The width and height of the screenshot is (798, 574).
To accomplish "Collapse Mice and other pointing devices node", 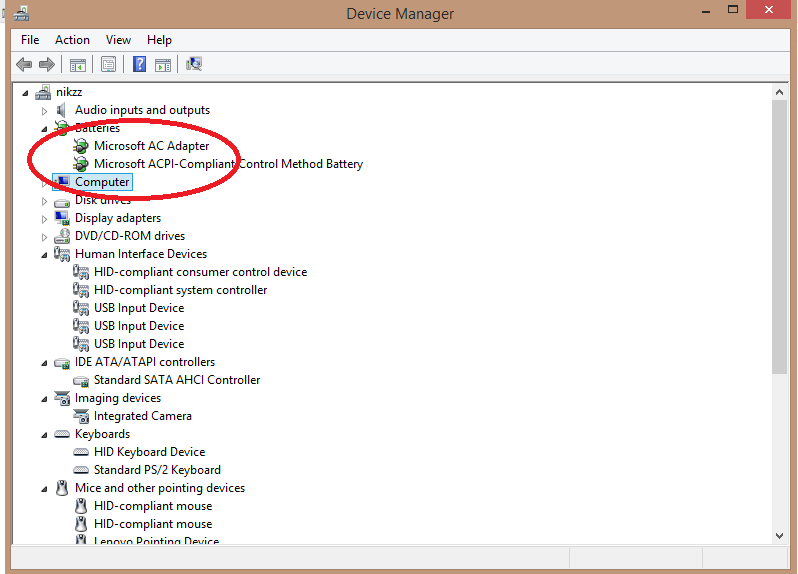I will coord(44,489).
